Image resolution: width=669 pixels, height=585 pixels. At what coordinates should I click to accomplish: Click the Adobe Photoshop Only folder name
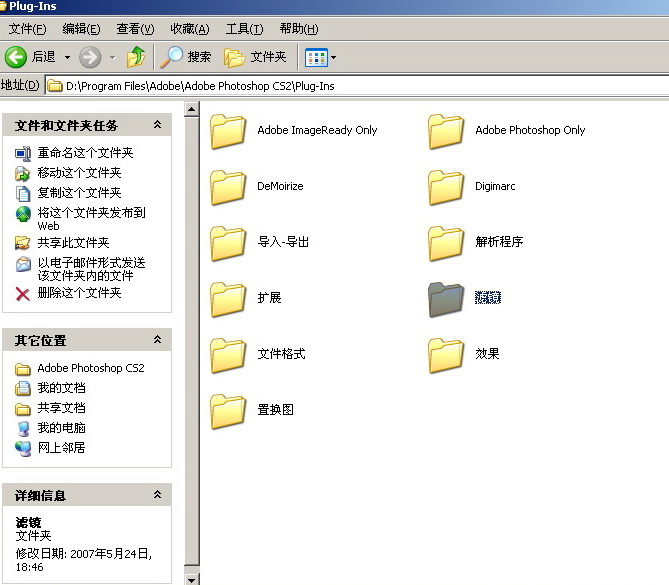(x=530, y=130)
